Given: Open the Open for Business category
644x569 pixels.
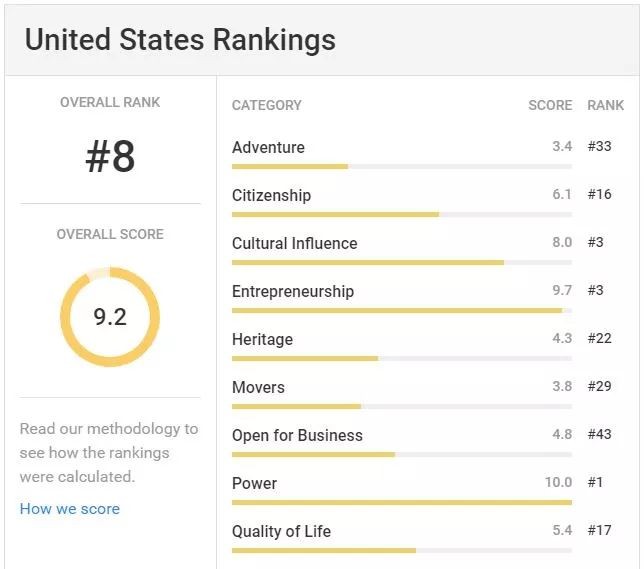Looking at the screenshot, I should point(297,436).
